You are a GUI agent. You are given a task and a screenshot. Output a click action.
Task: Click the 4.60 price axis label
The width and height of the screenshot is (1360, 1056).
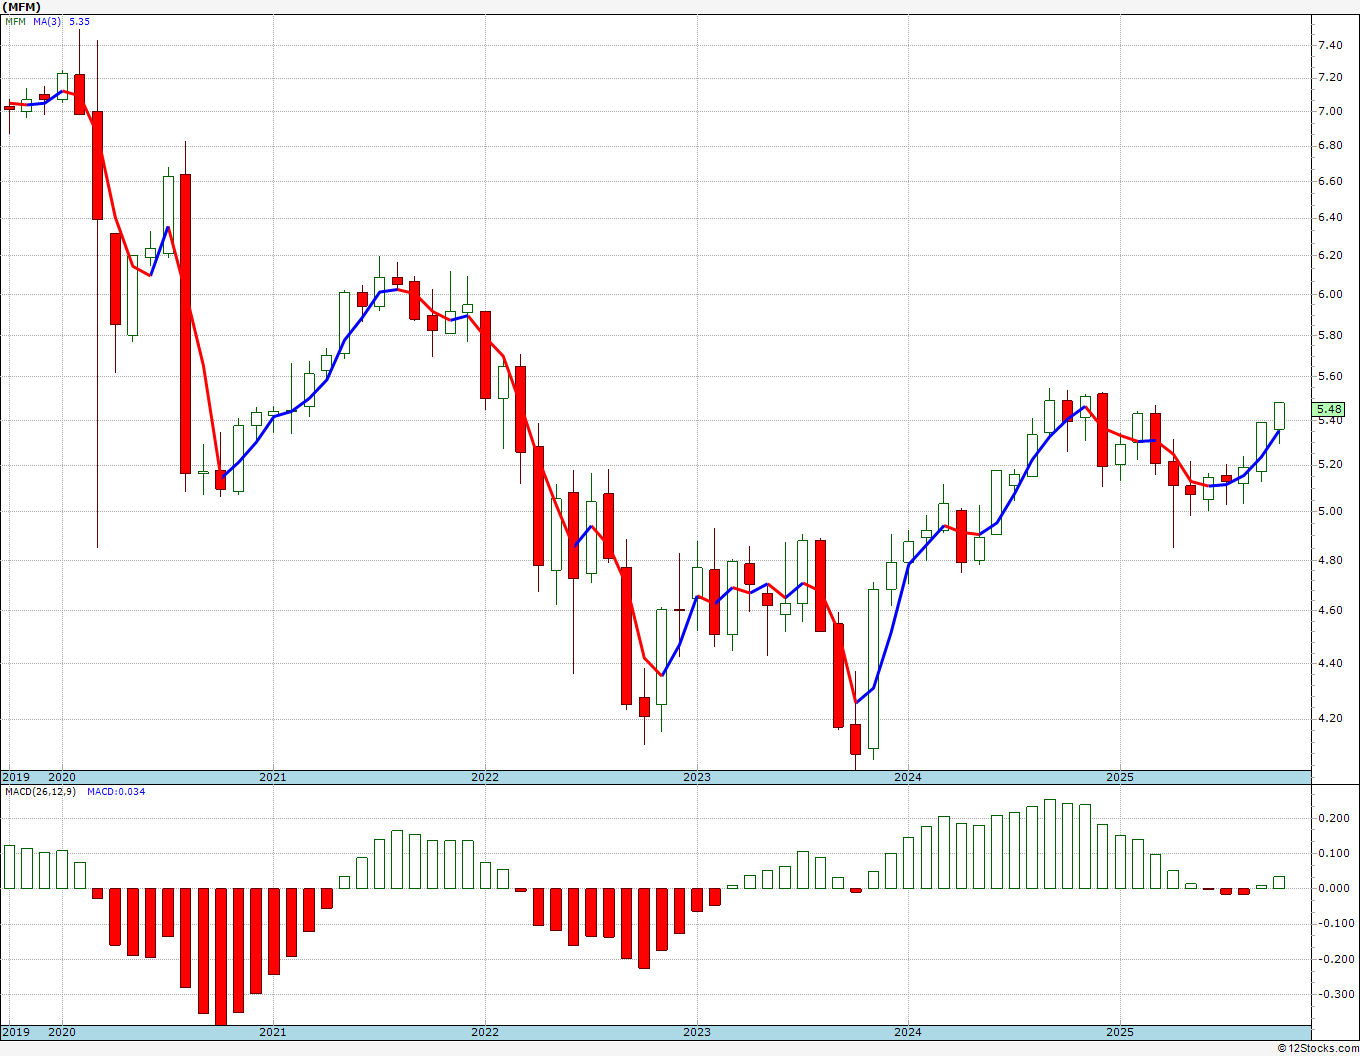click(1330, 610)
